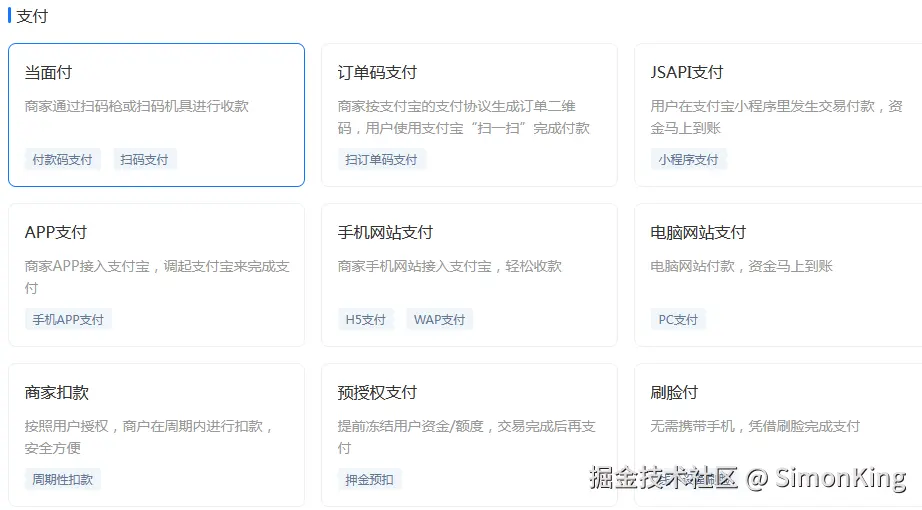Click description 商家按支付宝的支付协议生成订单二维码
The height and width of the screenshot is (510, 922).
[x=463, y=117]
